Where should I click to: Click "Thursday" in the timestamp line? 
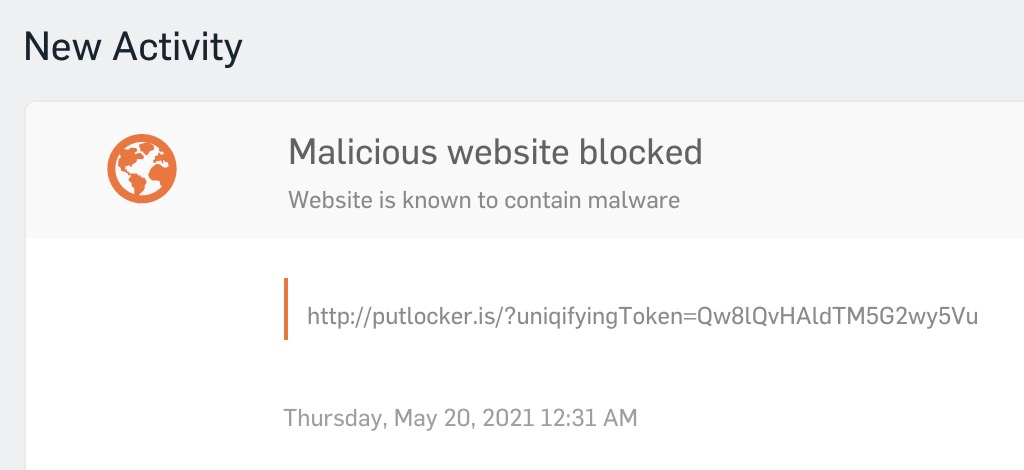click(333, 417)
